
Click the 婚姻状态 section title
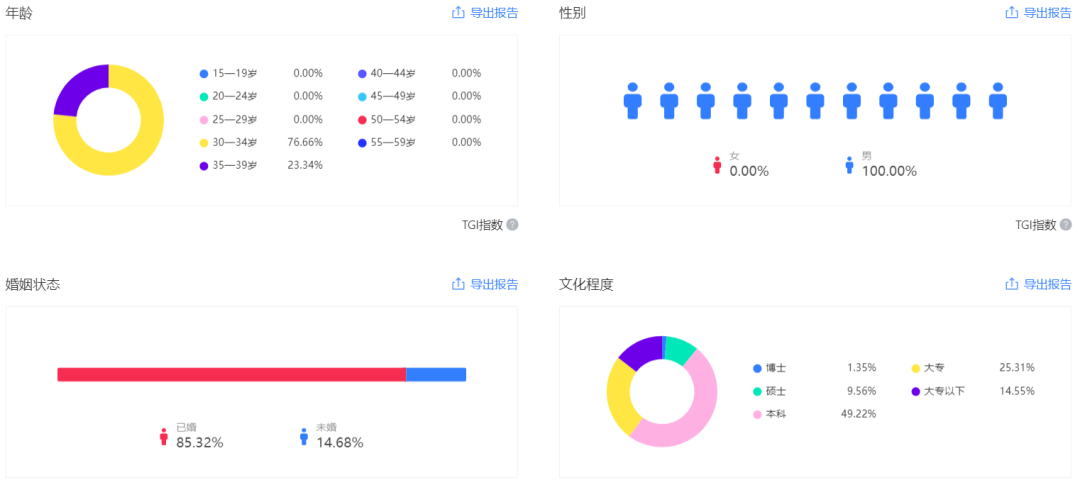[x=33, y=285]
